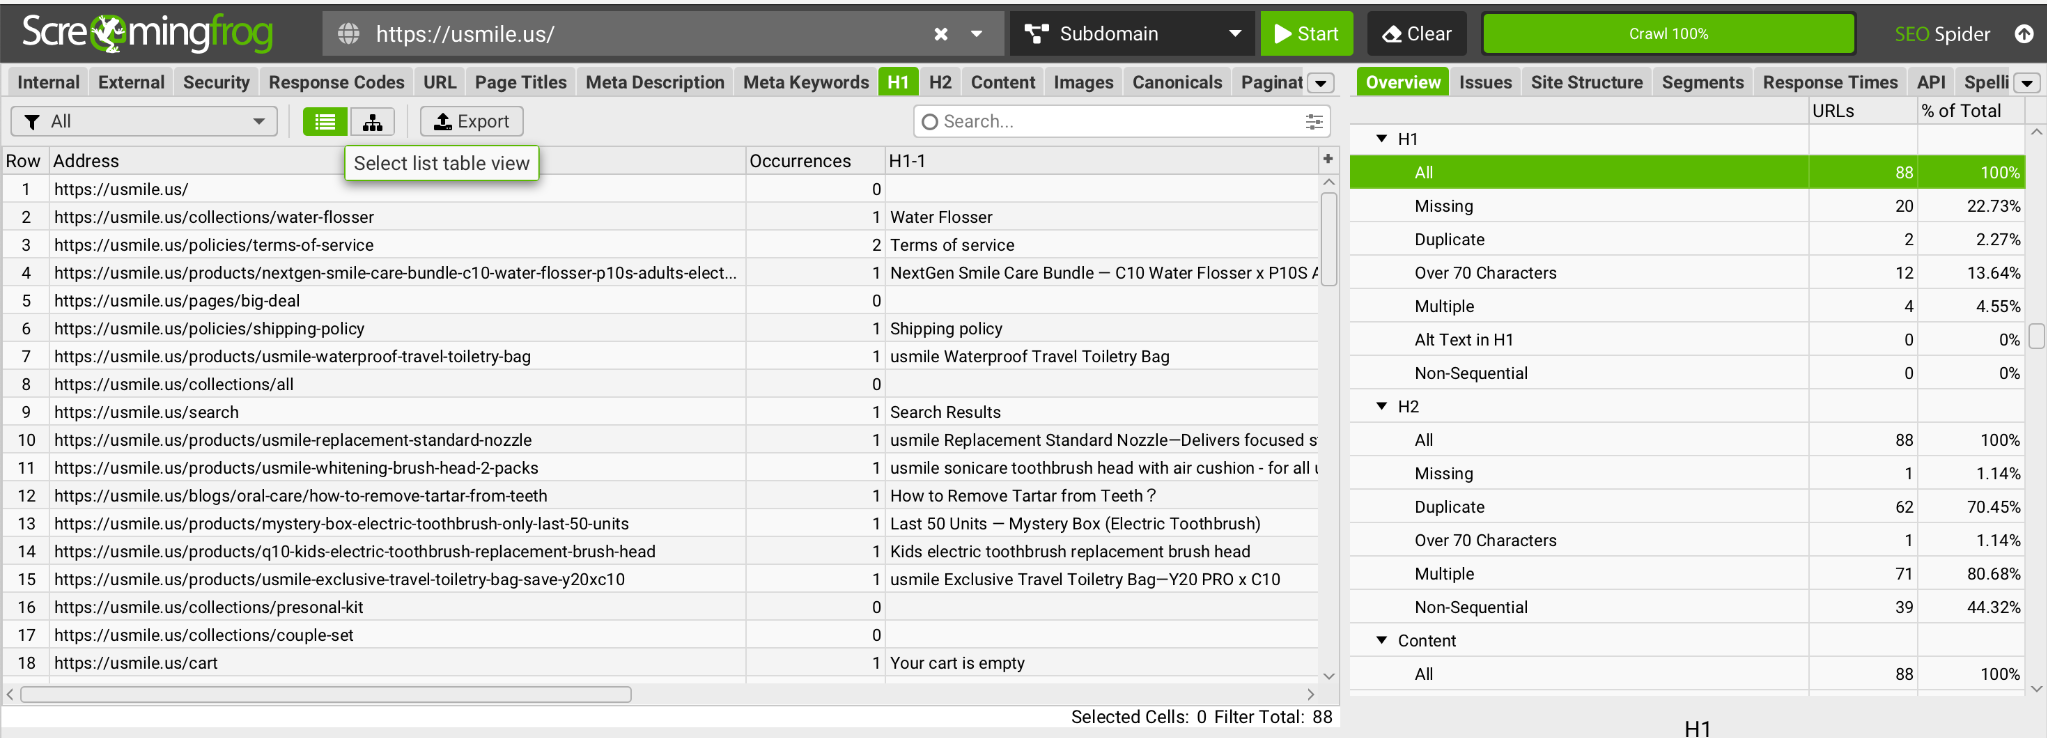
Task: Open the Issues tab
Action: pos(1485,82)
